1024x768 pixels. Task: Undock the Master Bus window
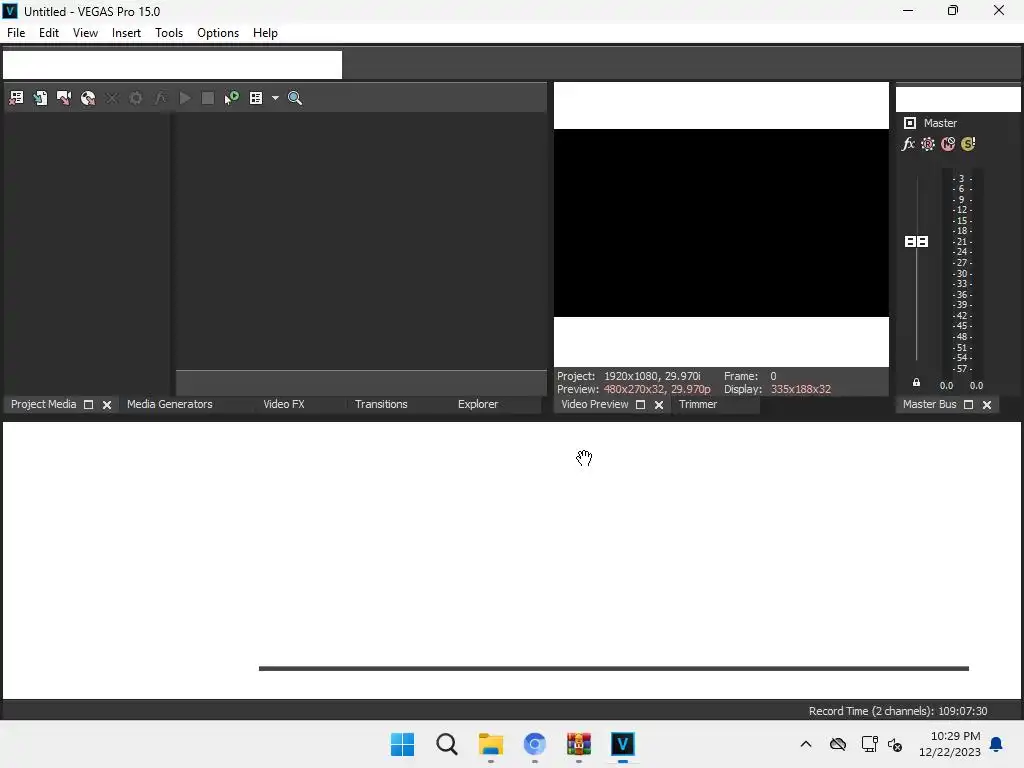[968, 405]
